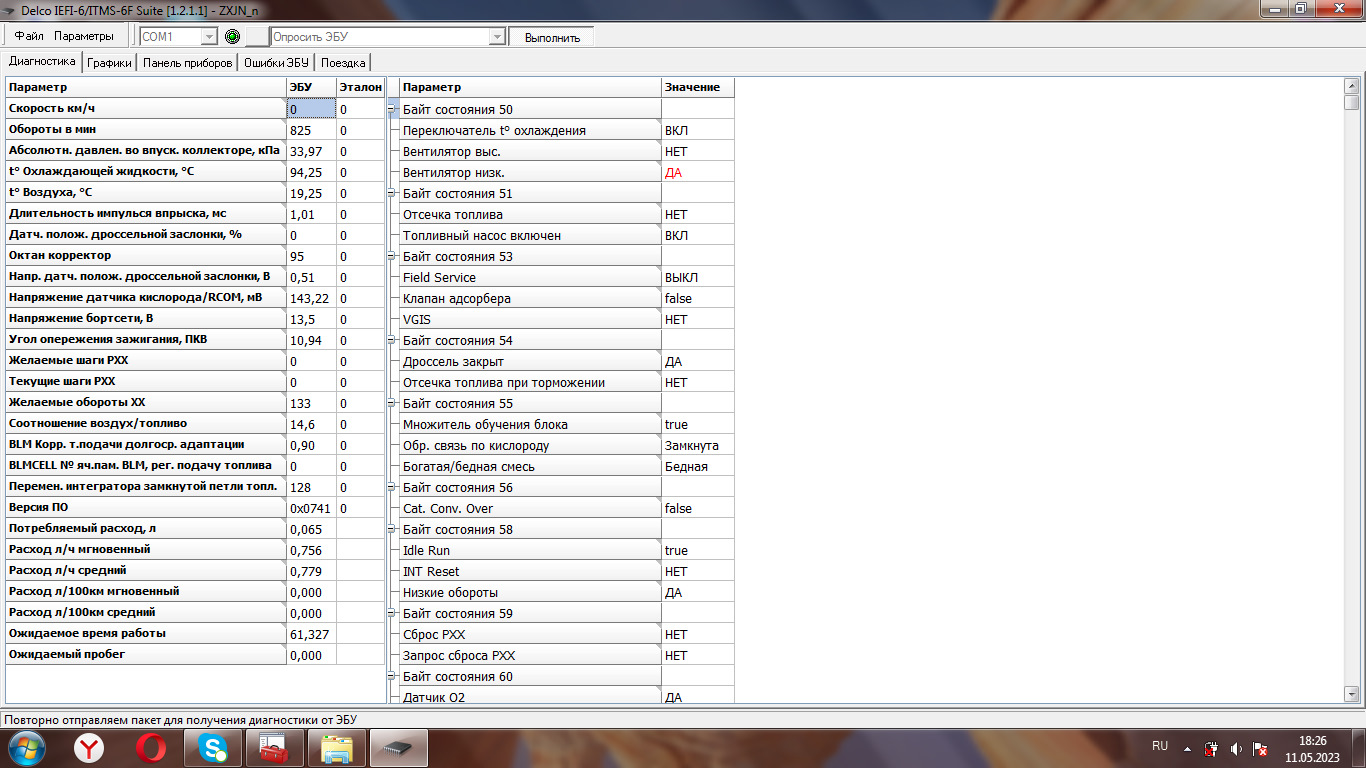Click scrollbar down arrow in status list
1366x768 pixels.
tap(1352, 693)
